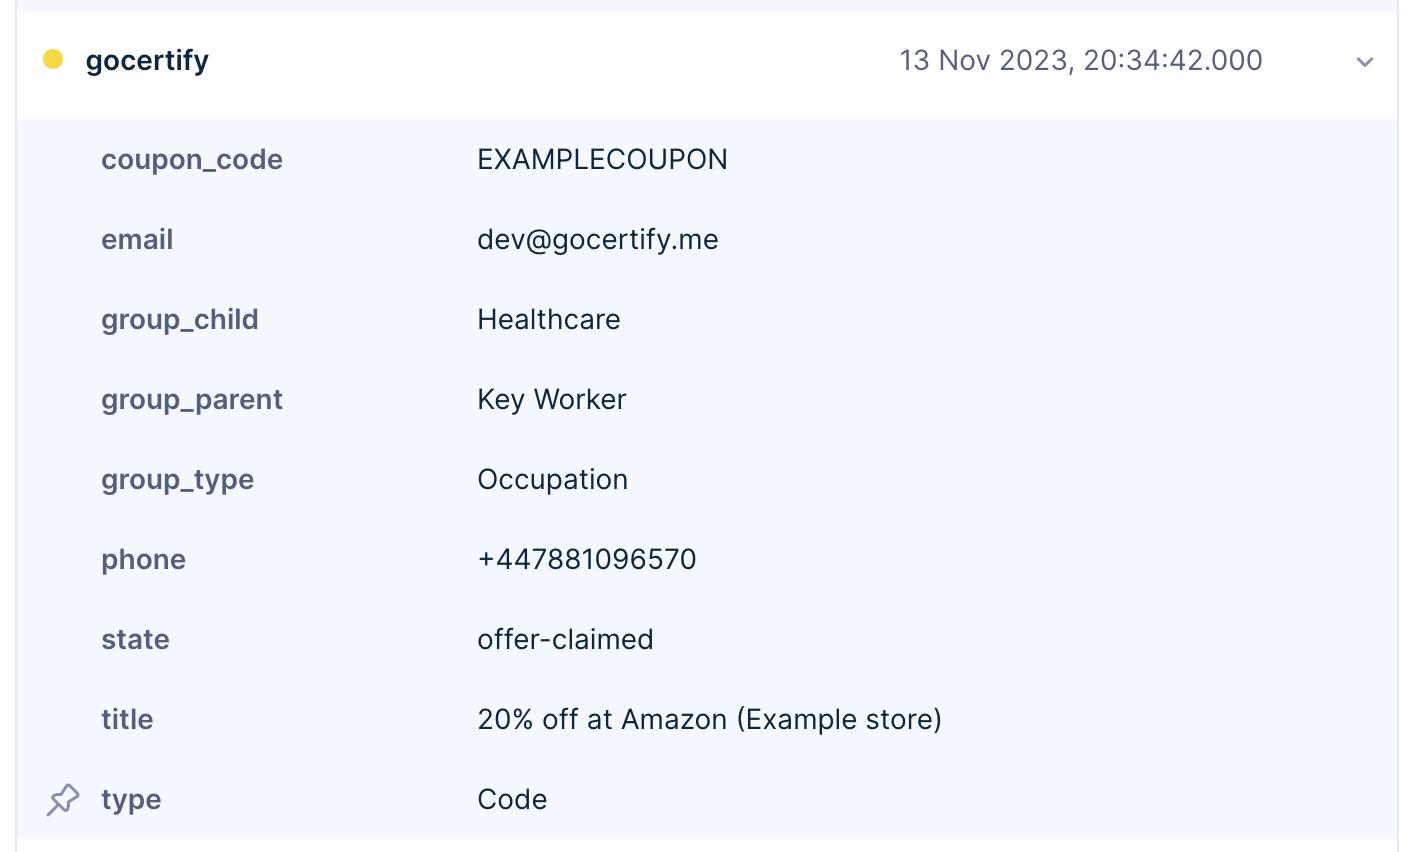This screenshot has width=1412, height=852.
Task: Click the offer-claimed state value
Action: (x=565, y=640)
